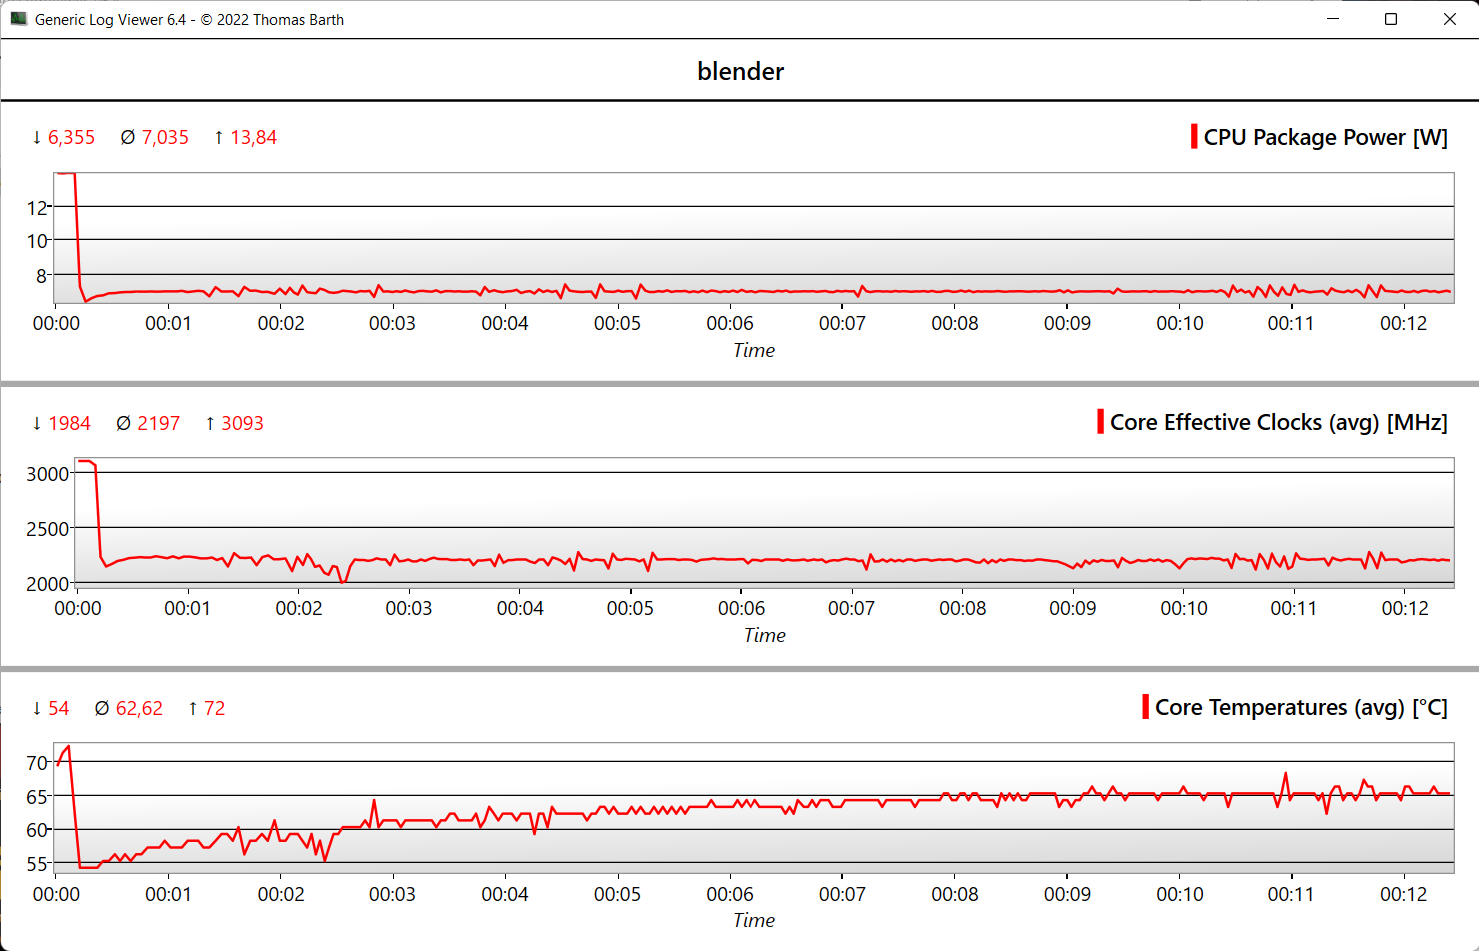
Task: Click the average symbol beside 7,035
Action: (x=127, y=138)
